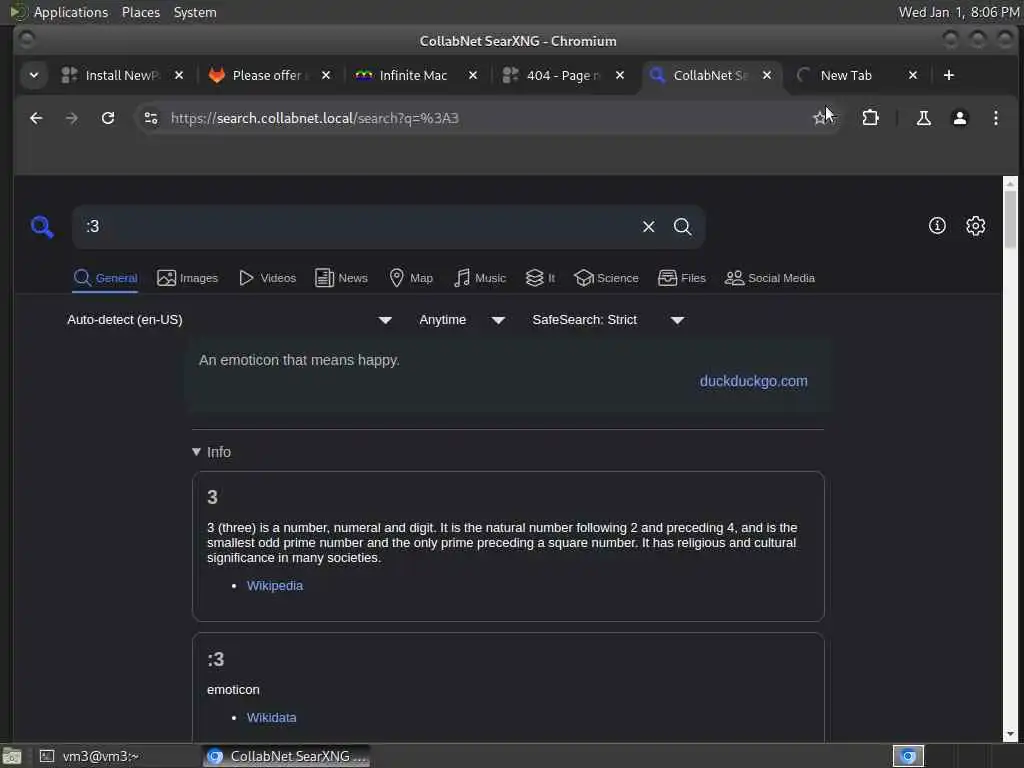This screenshot has width=1024, height=768.
Task: Click the page vertical scrollbar thumb
Action: pos(1010,219)
